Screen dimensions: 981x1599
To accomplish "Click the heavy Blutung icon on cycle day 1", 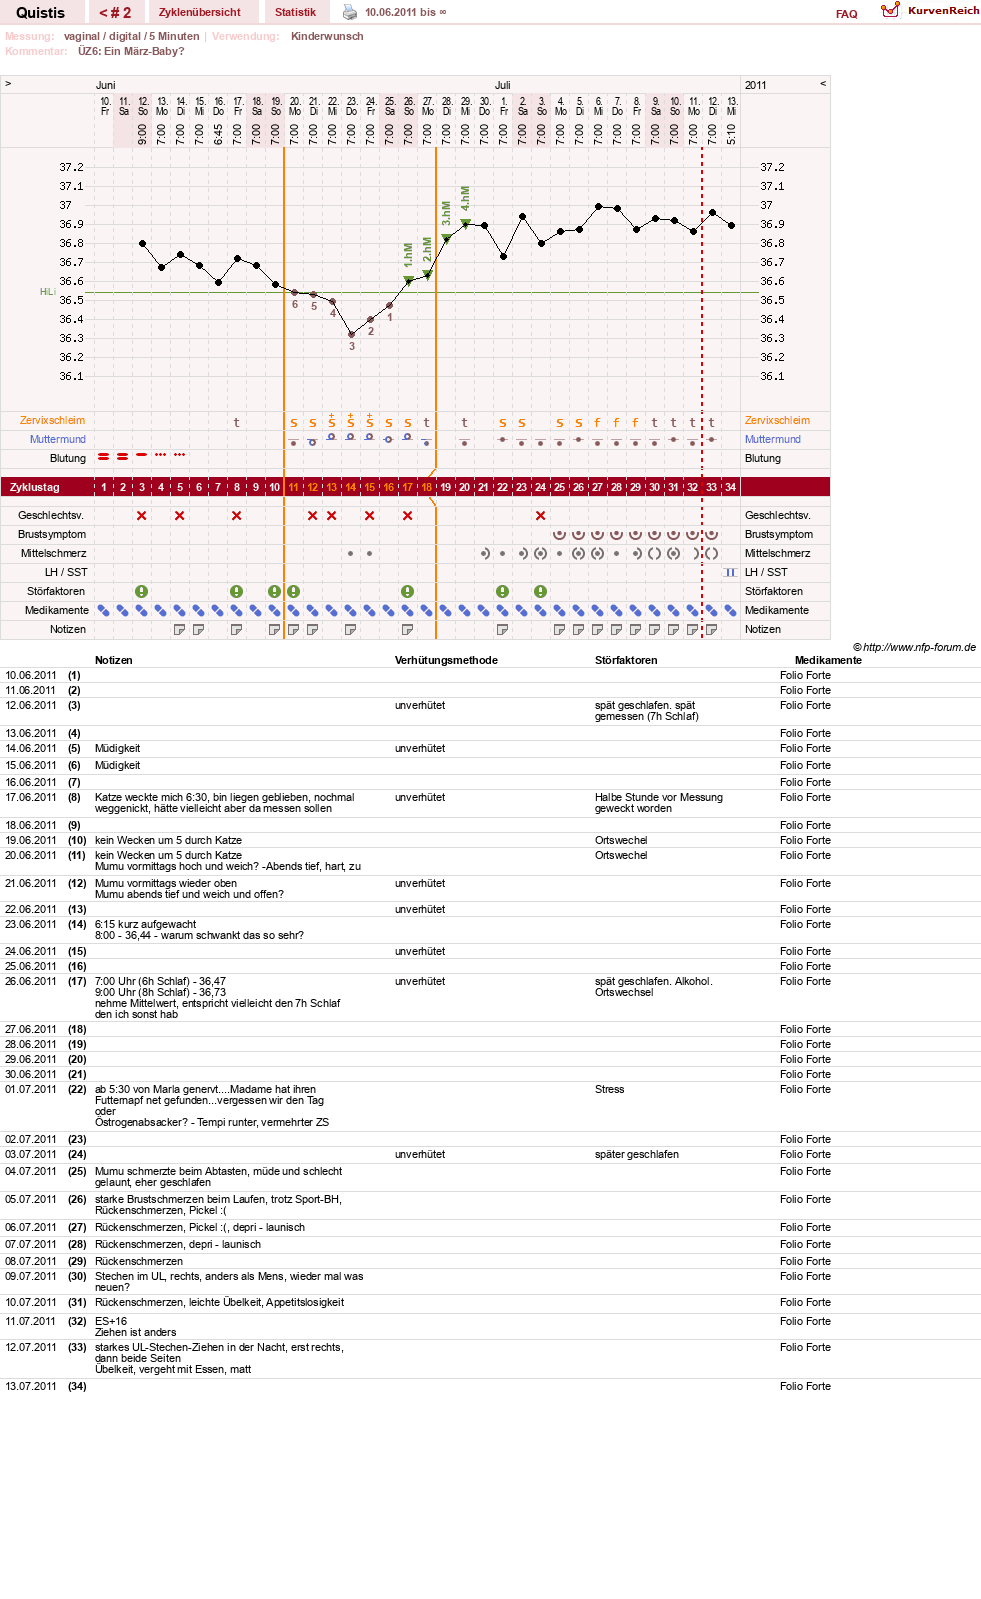I will coord(104,456).
